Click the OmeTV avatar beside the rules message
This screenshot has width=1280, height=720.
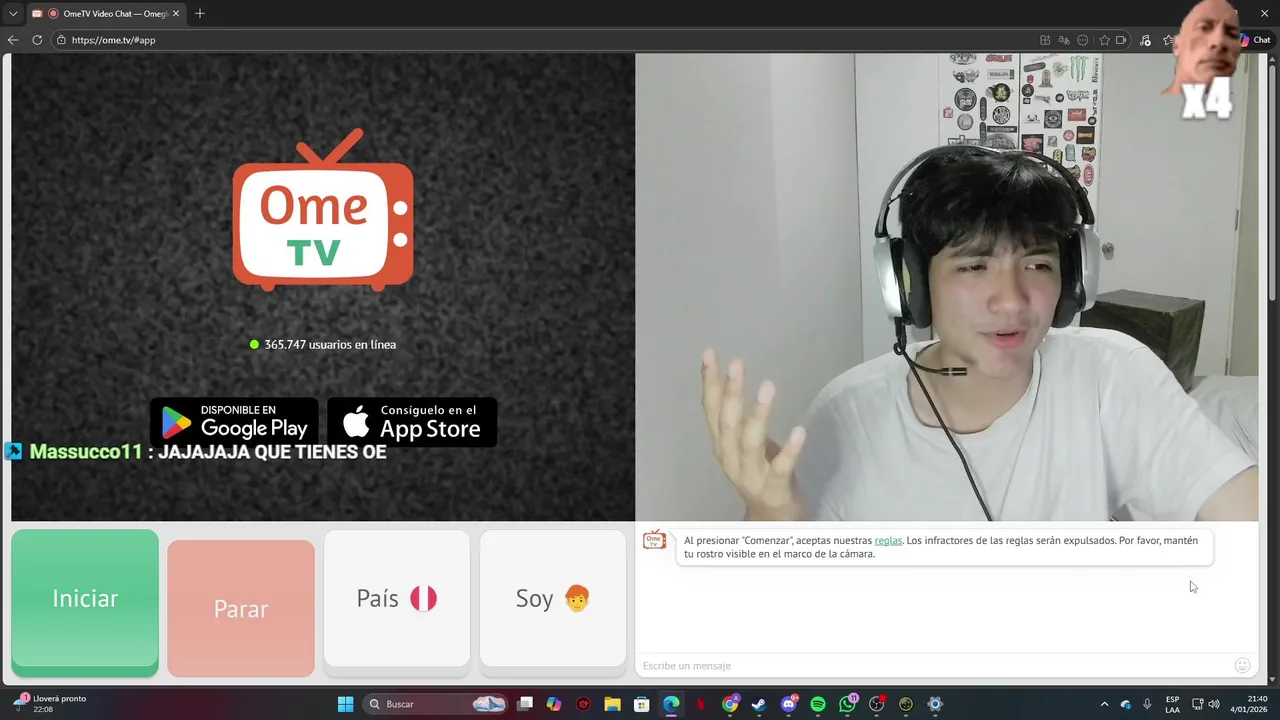654,541
